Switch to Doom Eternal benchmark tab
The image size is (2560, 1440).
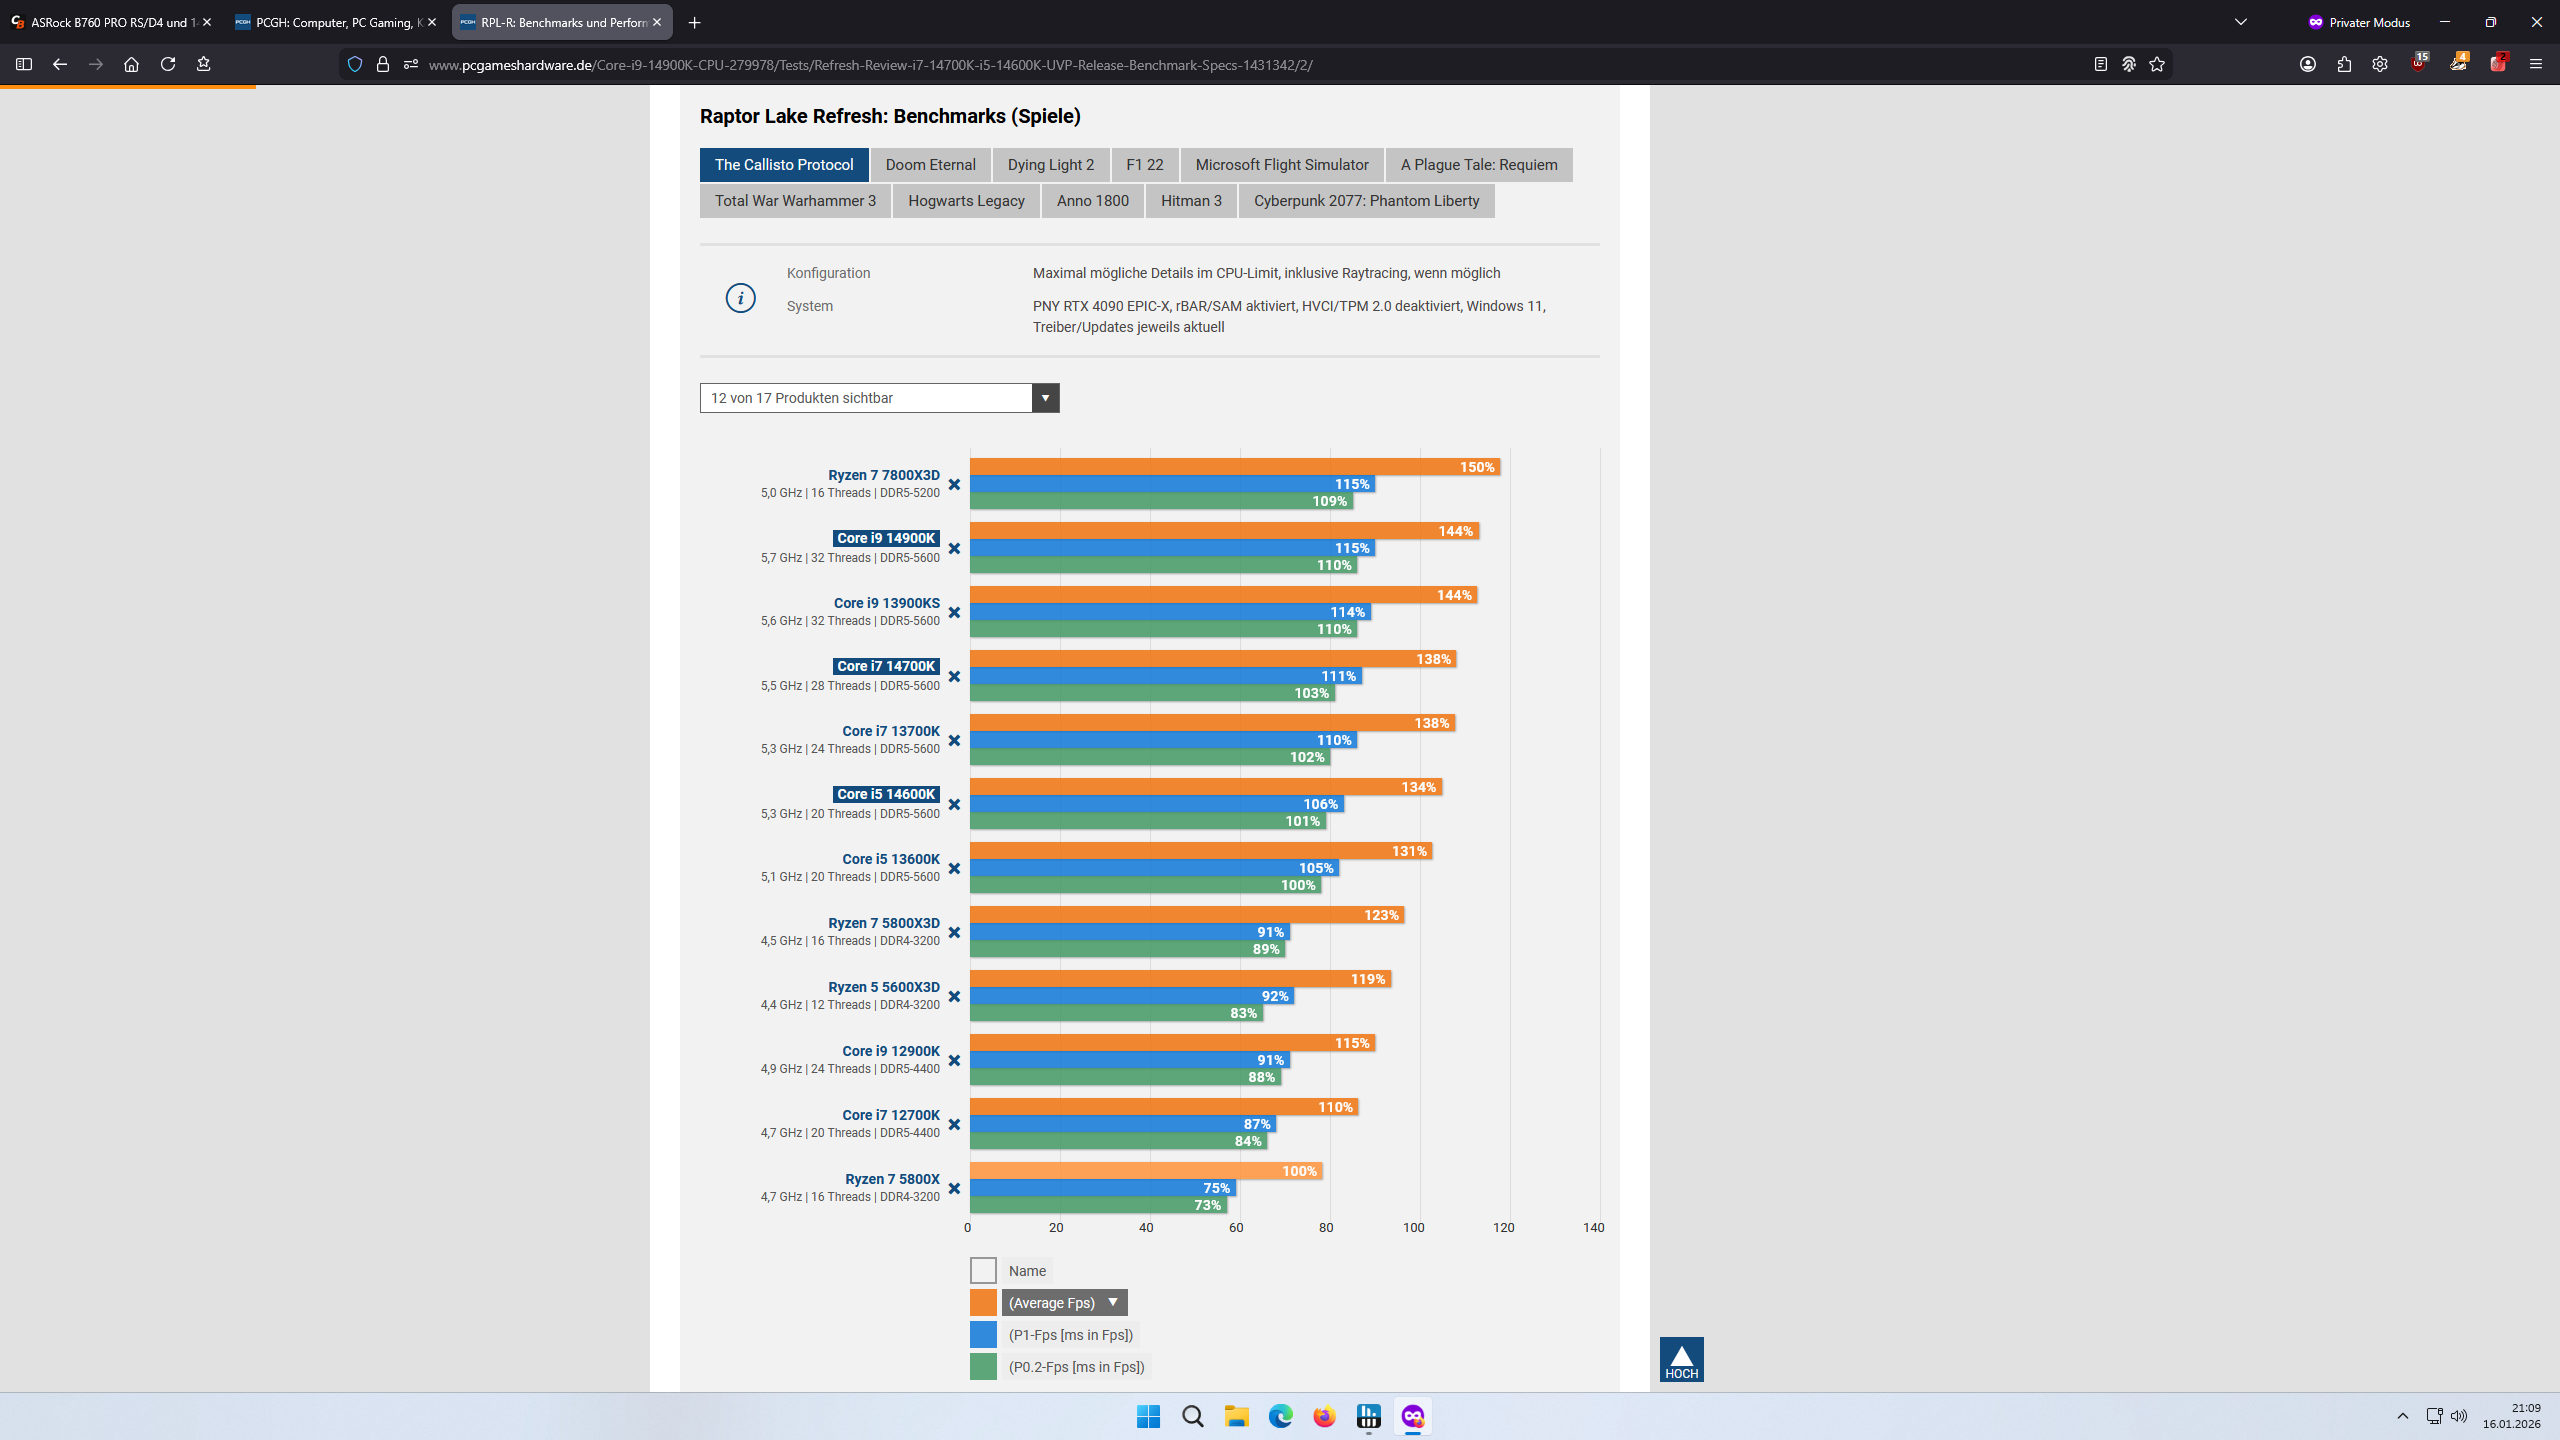pyautogui.click(x=930, y=165)
